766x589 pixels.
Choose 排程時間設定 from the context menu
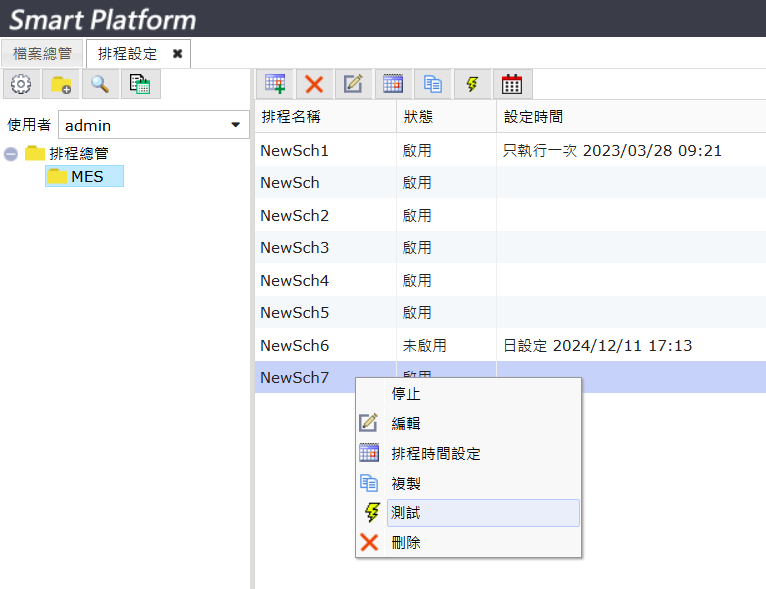(x=436, y=454)
